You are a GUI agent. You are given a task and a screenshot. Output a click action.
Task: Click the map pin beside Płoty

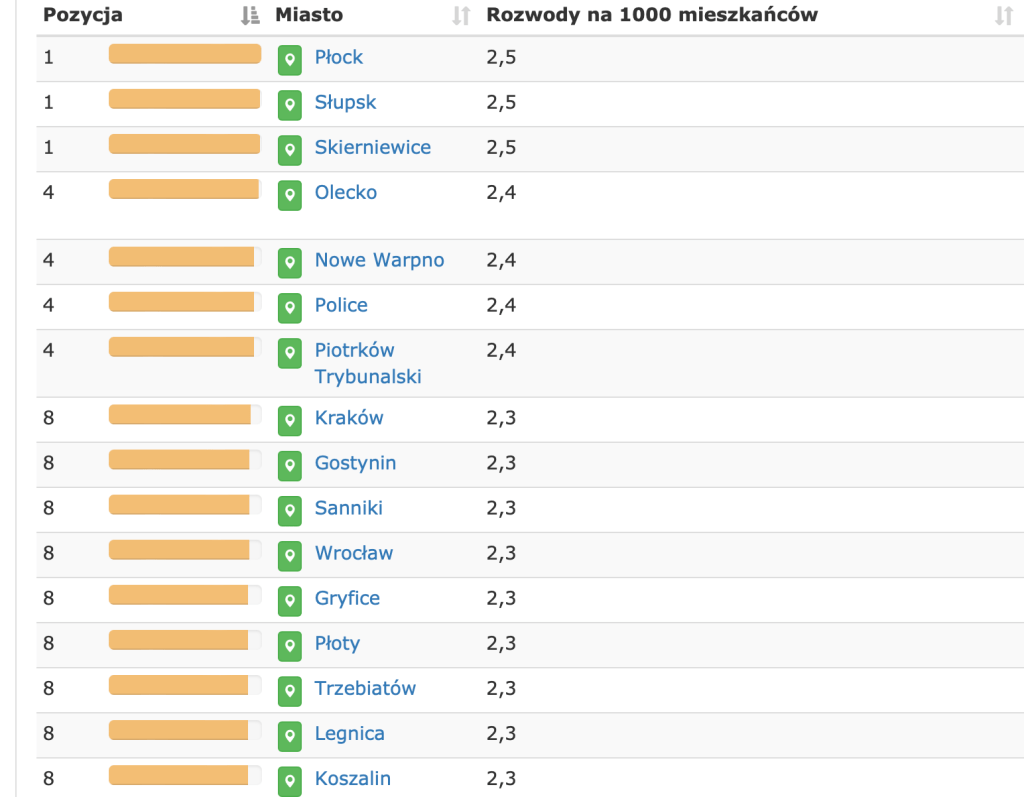coord(289,645)
